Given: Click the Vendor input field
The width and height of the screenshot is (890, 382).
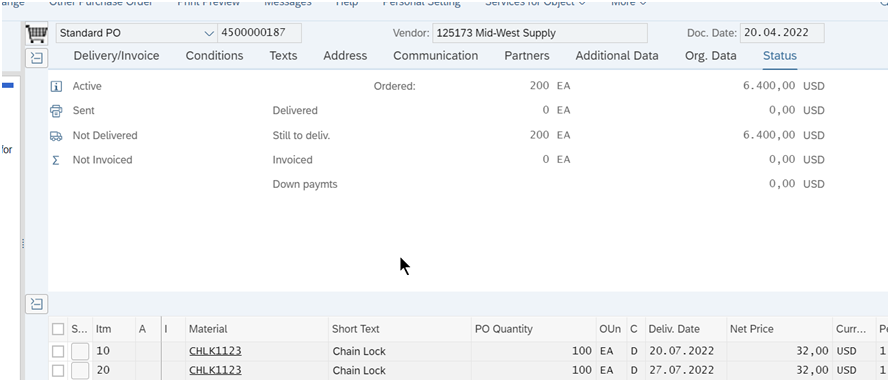Looking at the screenshot, I should pyautogui.click(x=539, y=33).
